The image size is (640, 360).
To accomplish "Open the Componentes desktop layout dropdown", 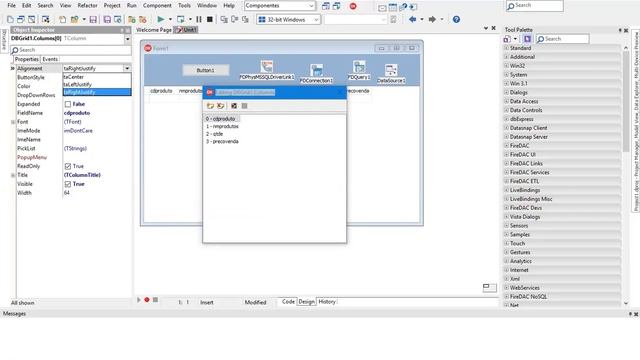I will [x=311, y=6].
